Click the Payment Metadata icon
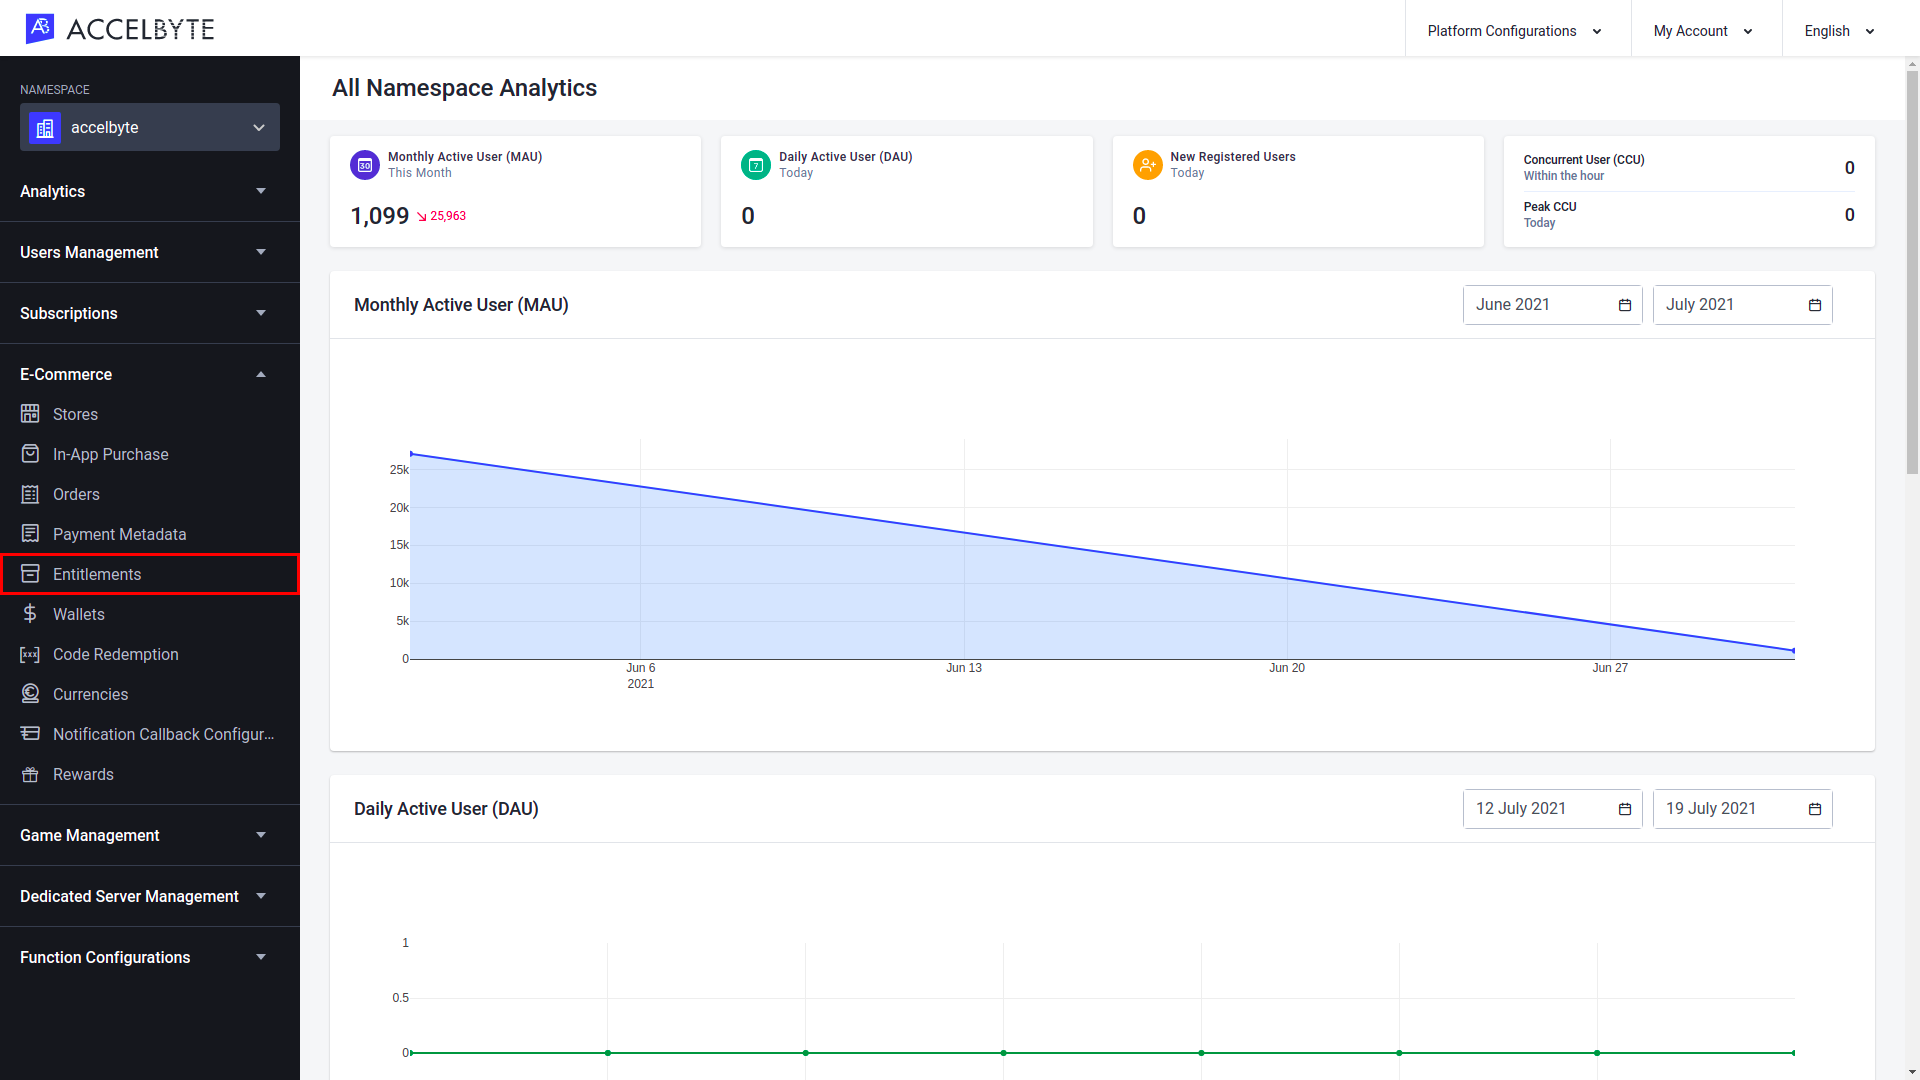The width and height of the screenshot is (1920, 1080). click(x=30, y=534)
